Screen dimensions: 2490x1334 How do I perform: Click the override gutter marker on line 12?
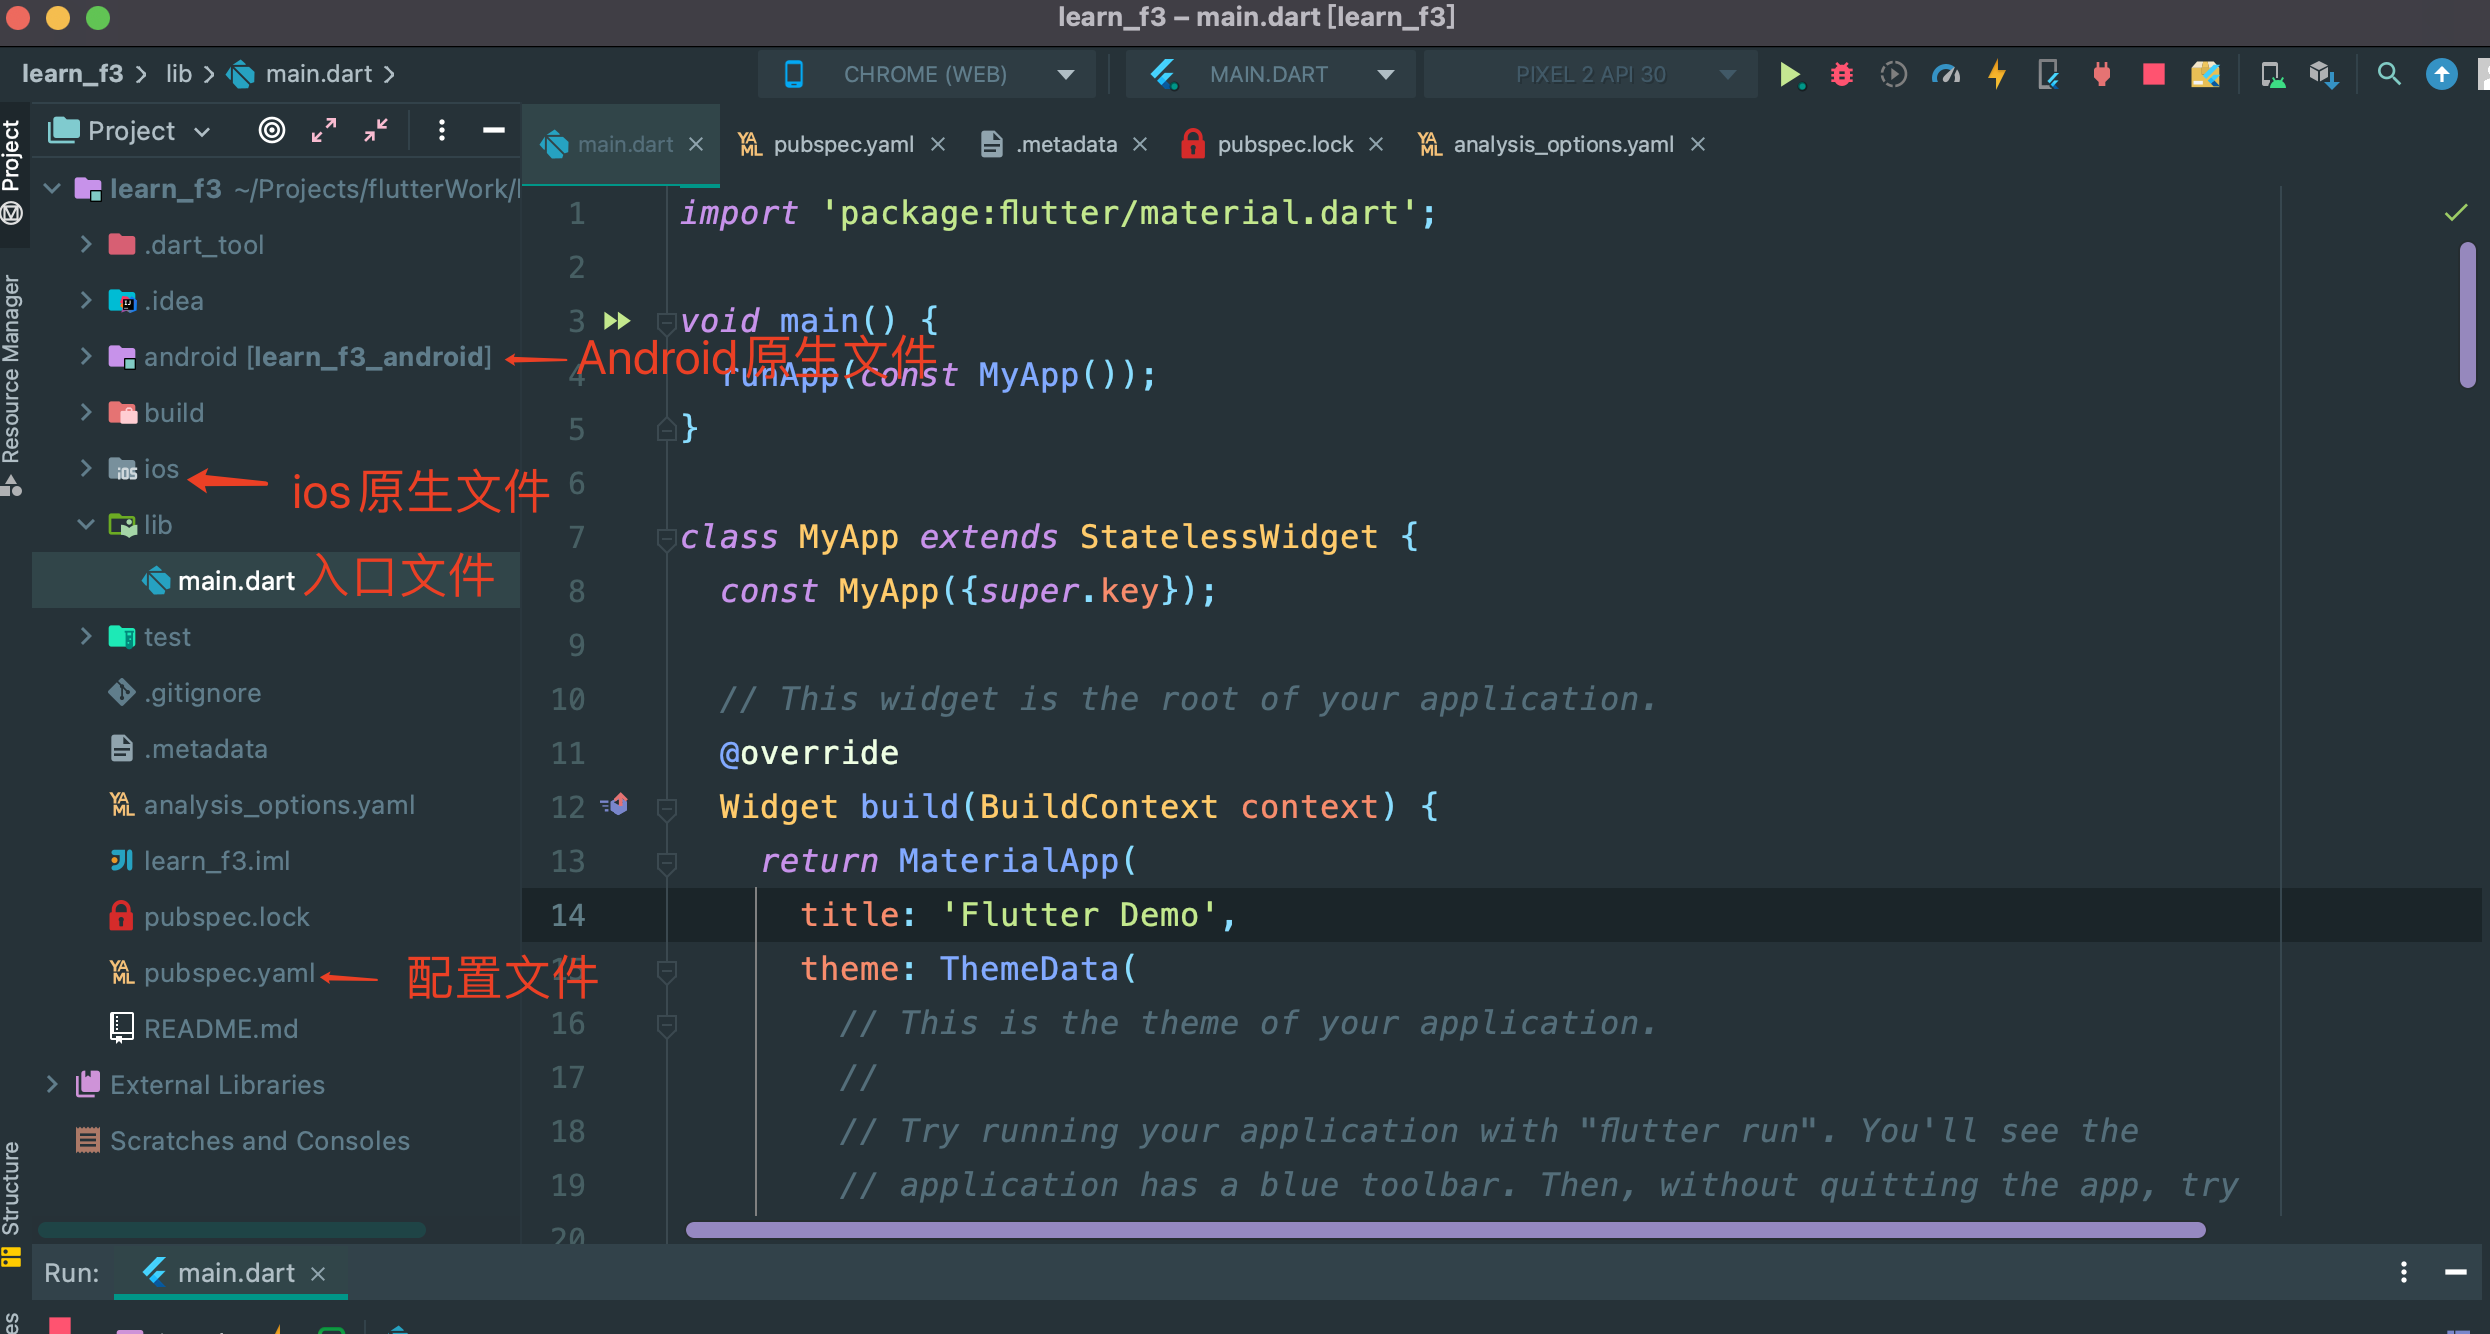[x=615, y=805]
